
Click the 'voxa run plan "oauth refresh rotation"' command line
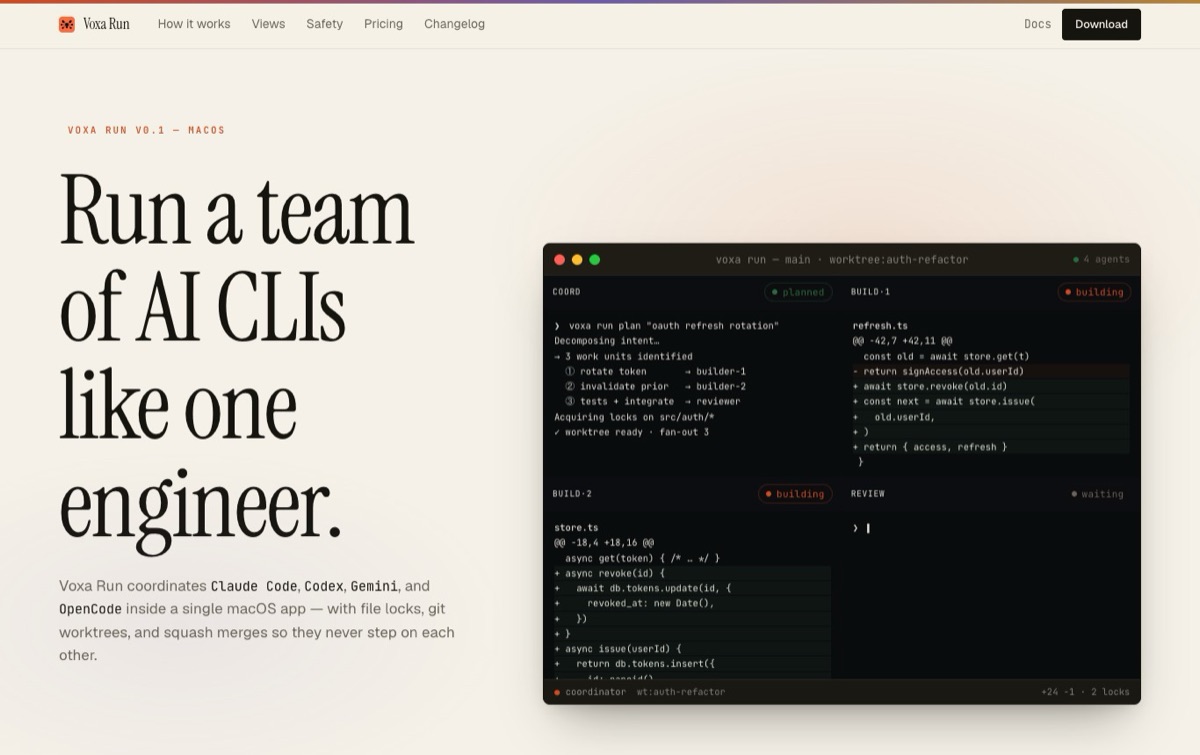666,326
